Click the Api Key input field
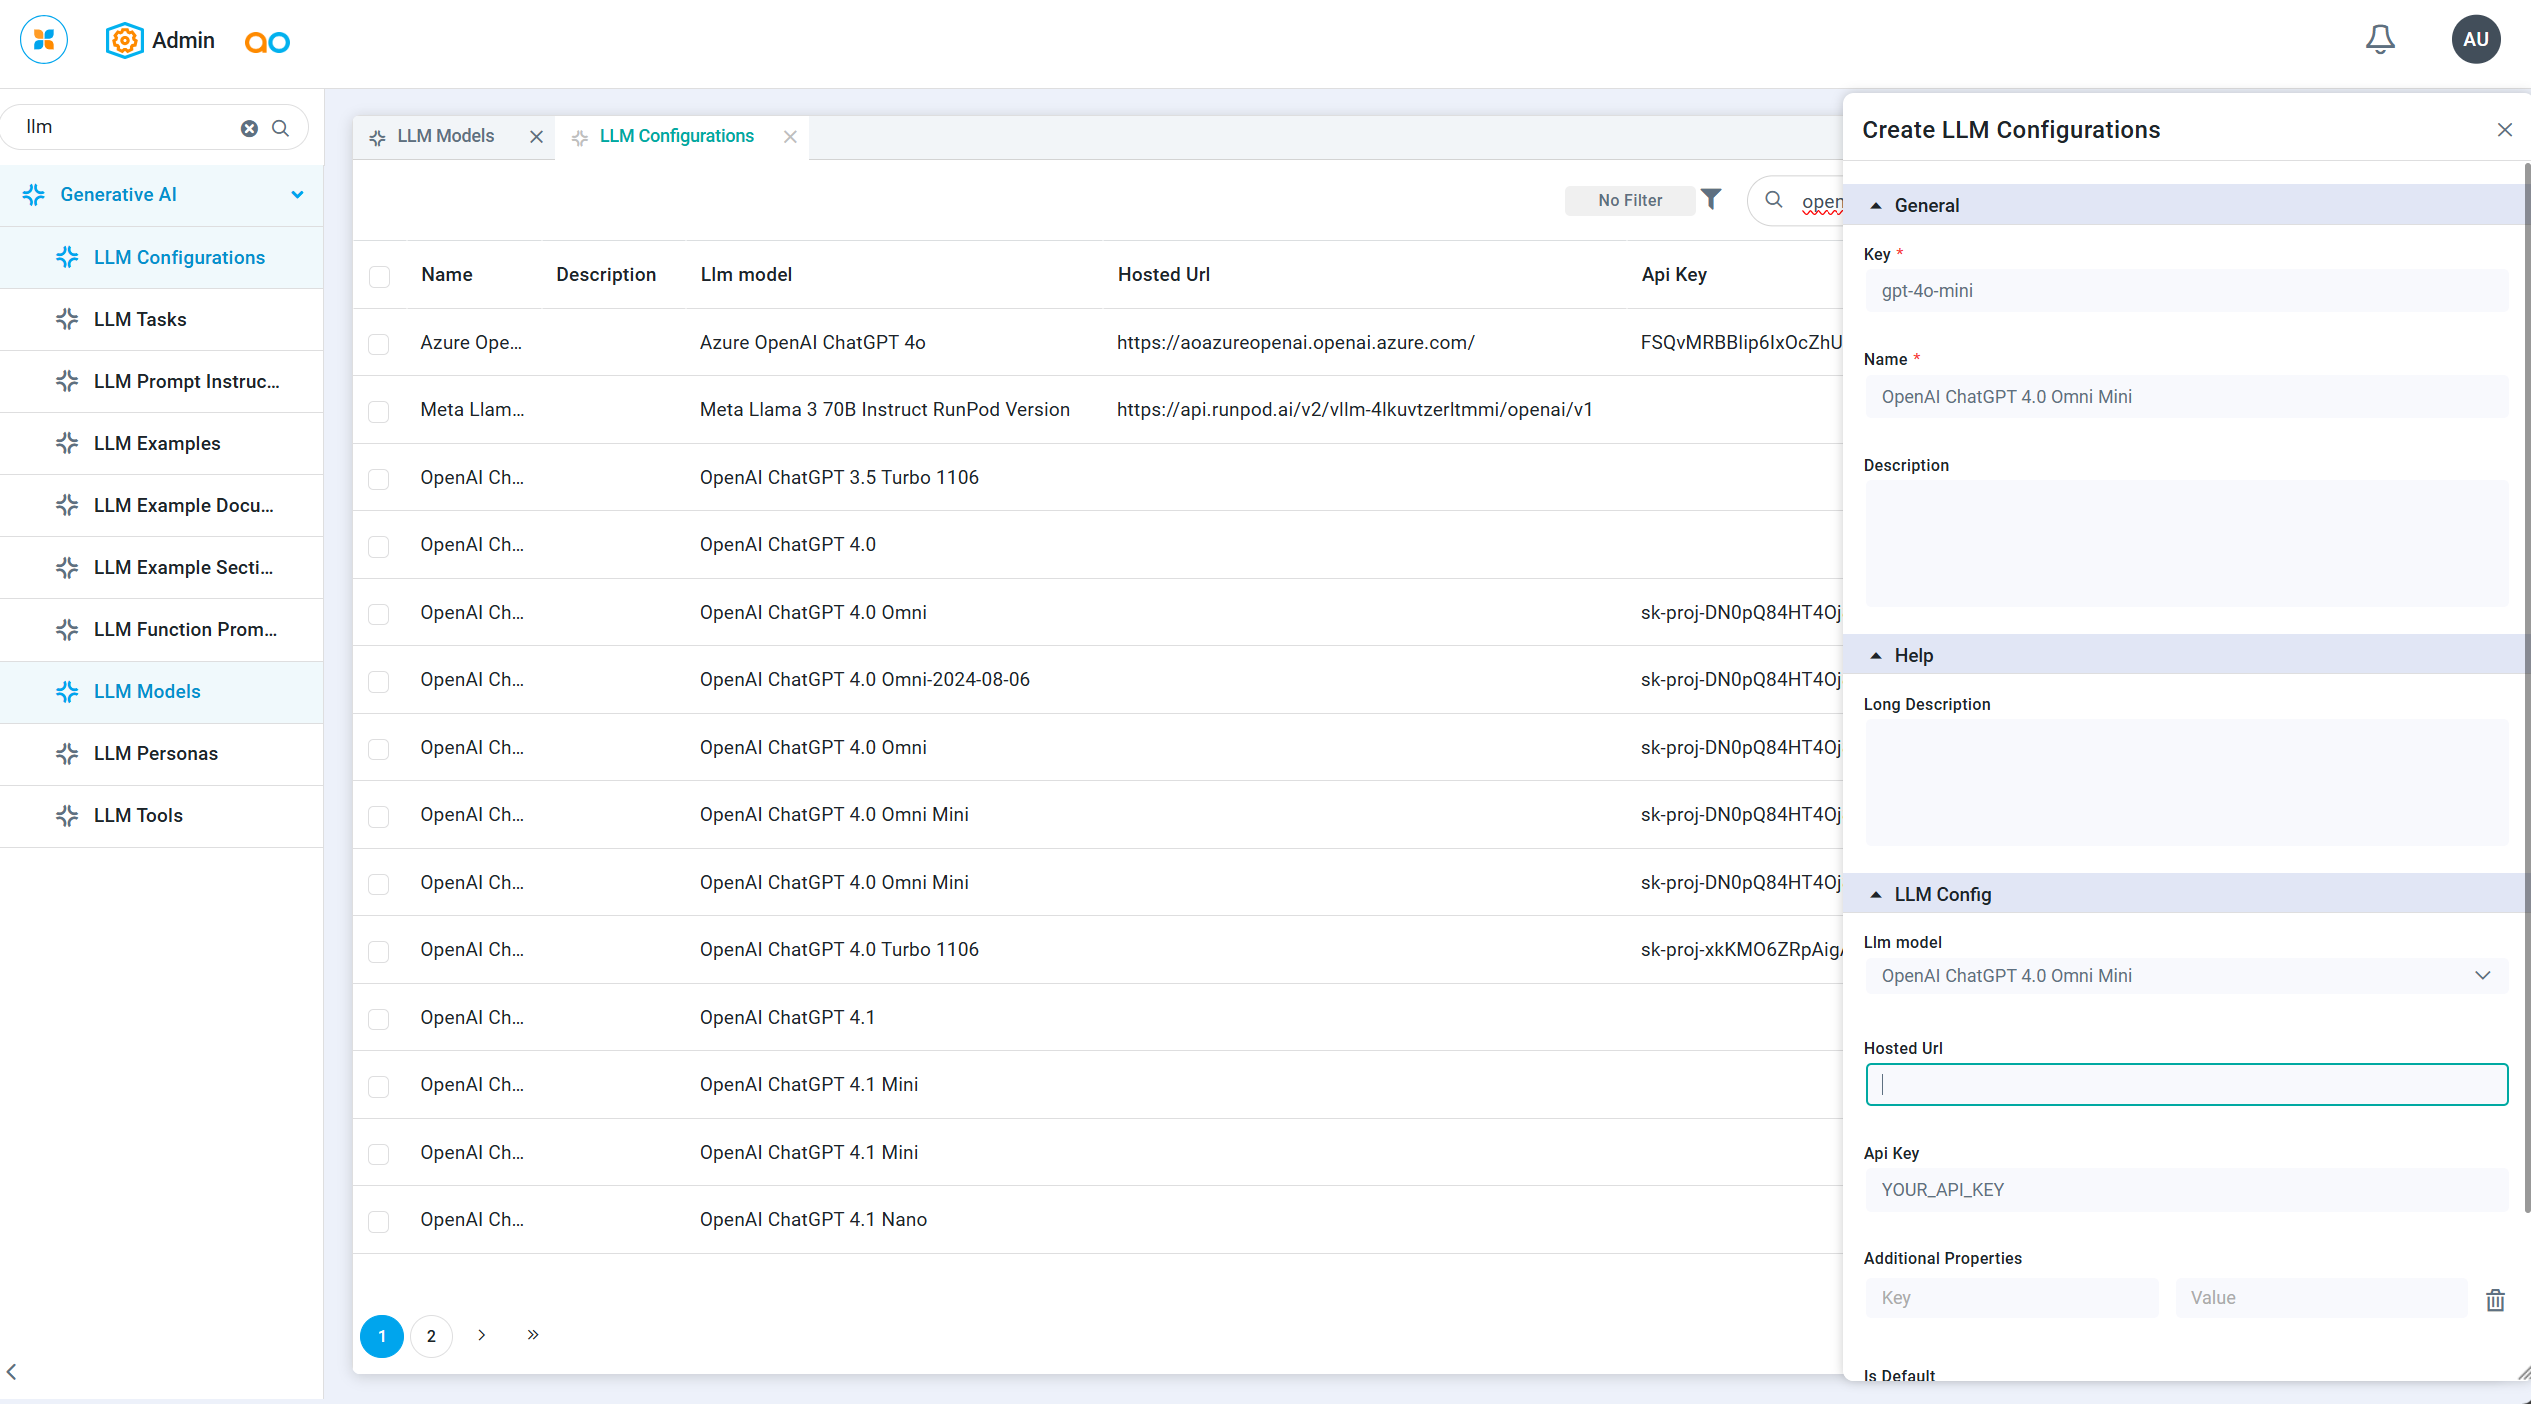Screen dimensions: 2531x1404 tap(2186, 1190)
